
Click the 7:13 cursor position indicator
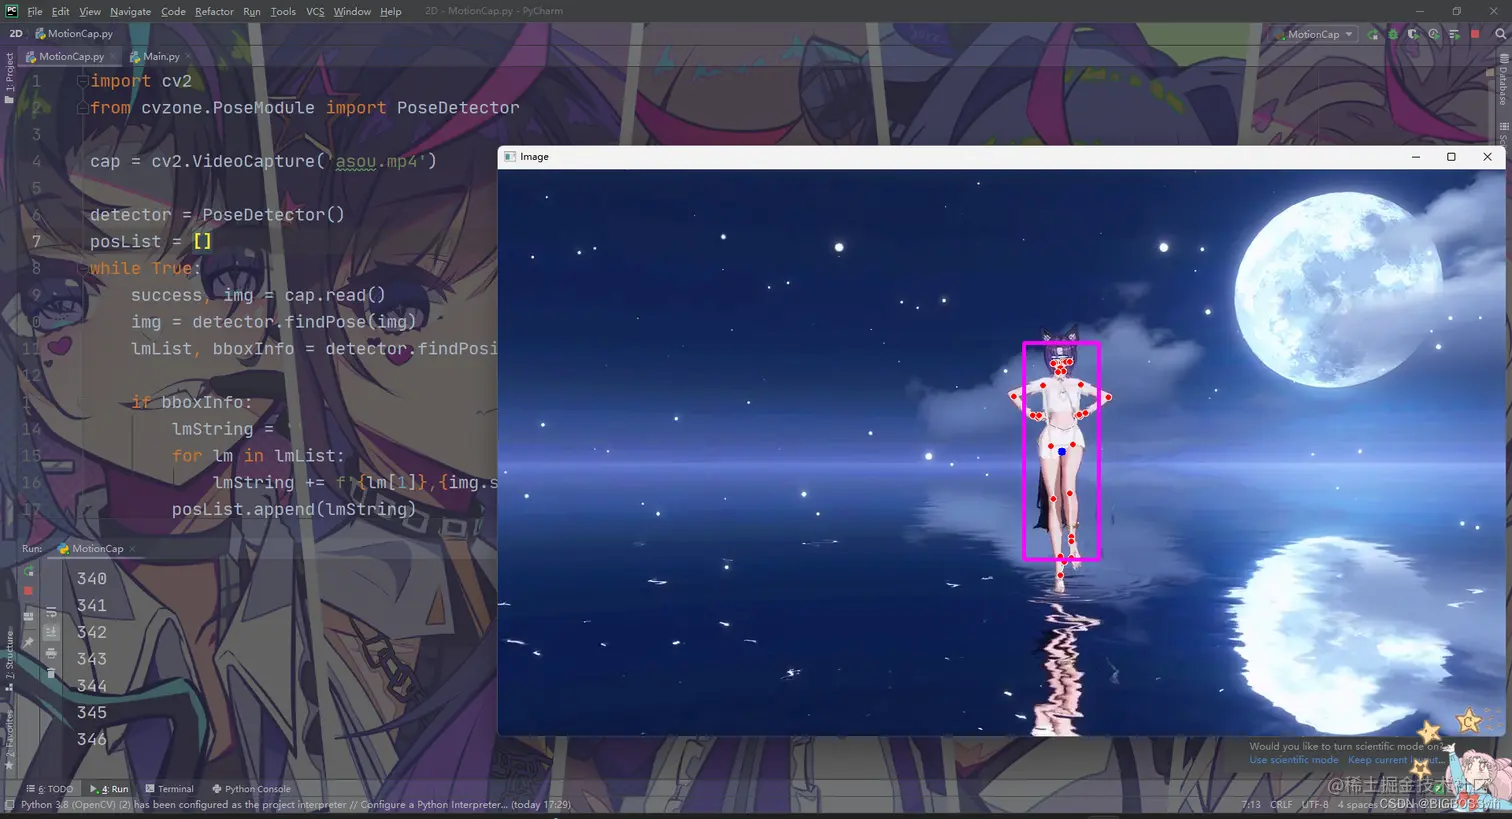click(1251, 804)
